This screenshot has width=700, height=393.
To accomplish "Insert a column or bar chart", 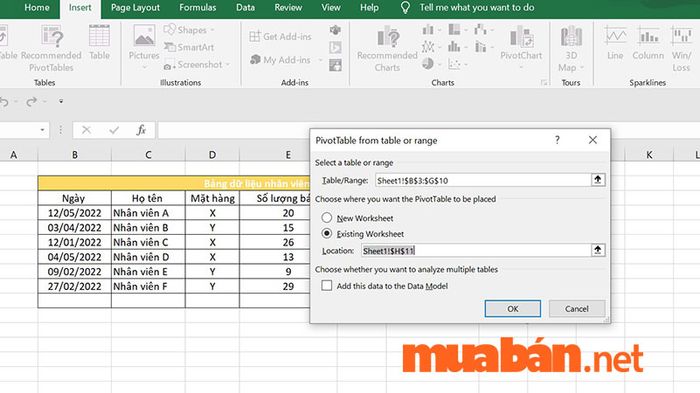I will pos(428,30).
